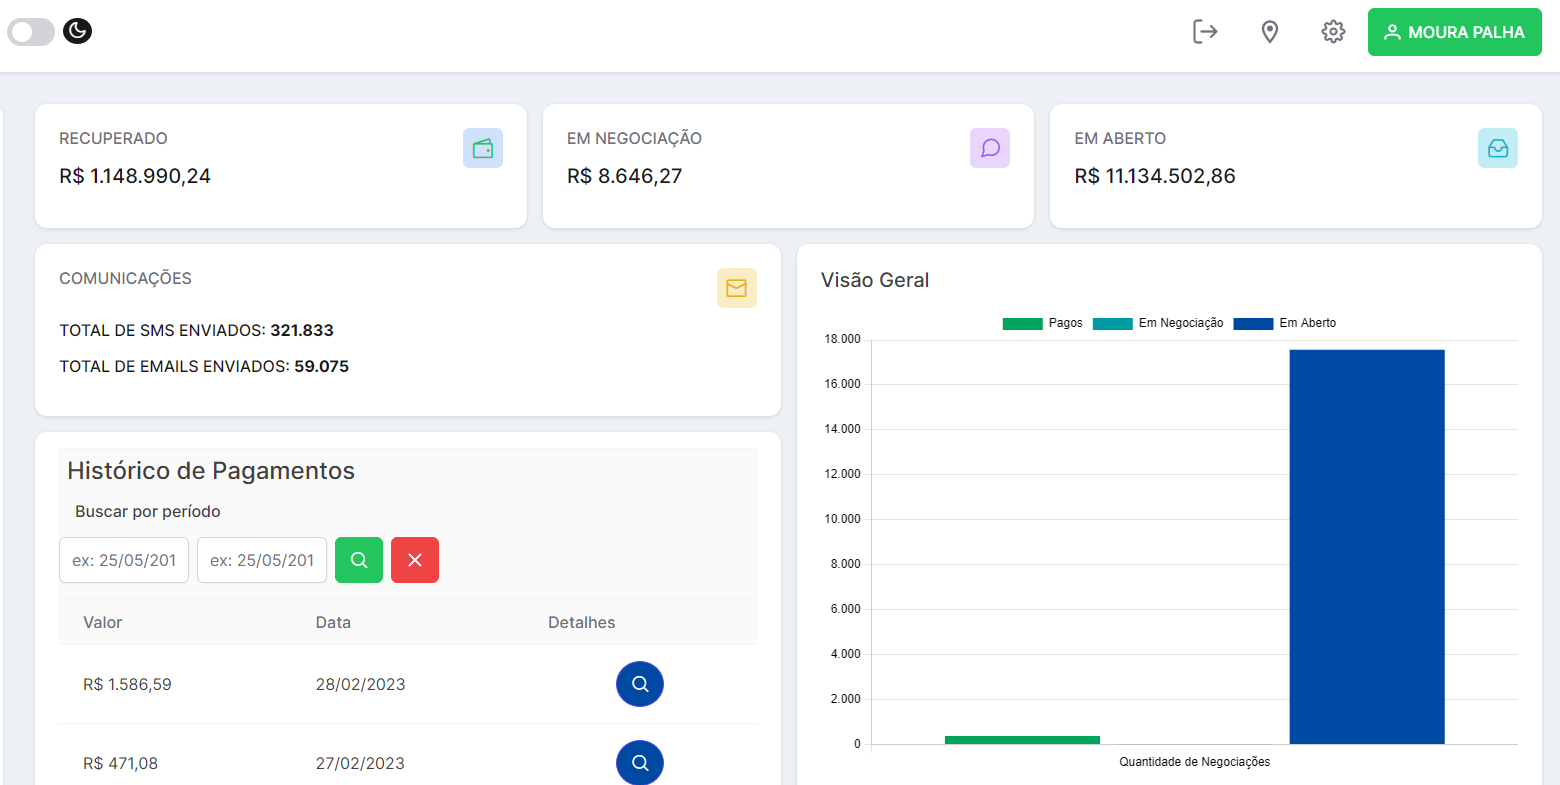This screenshot has width=1560, height=785.
Task: Click the Buscar por período label
Action: (x=148, y=511)
